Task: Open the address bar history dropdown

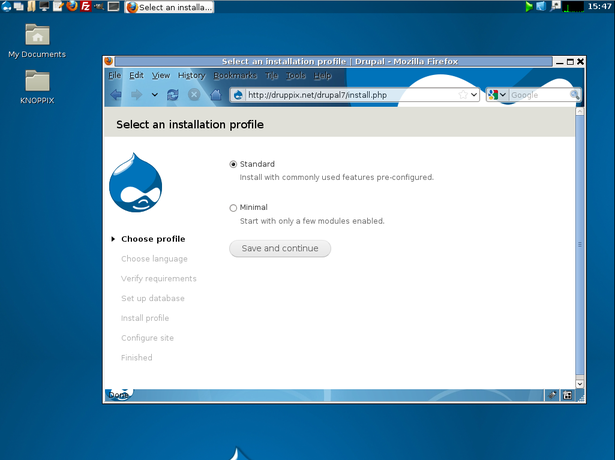Action: coord(474,95)
